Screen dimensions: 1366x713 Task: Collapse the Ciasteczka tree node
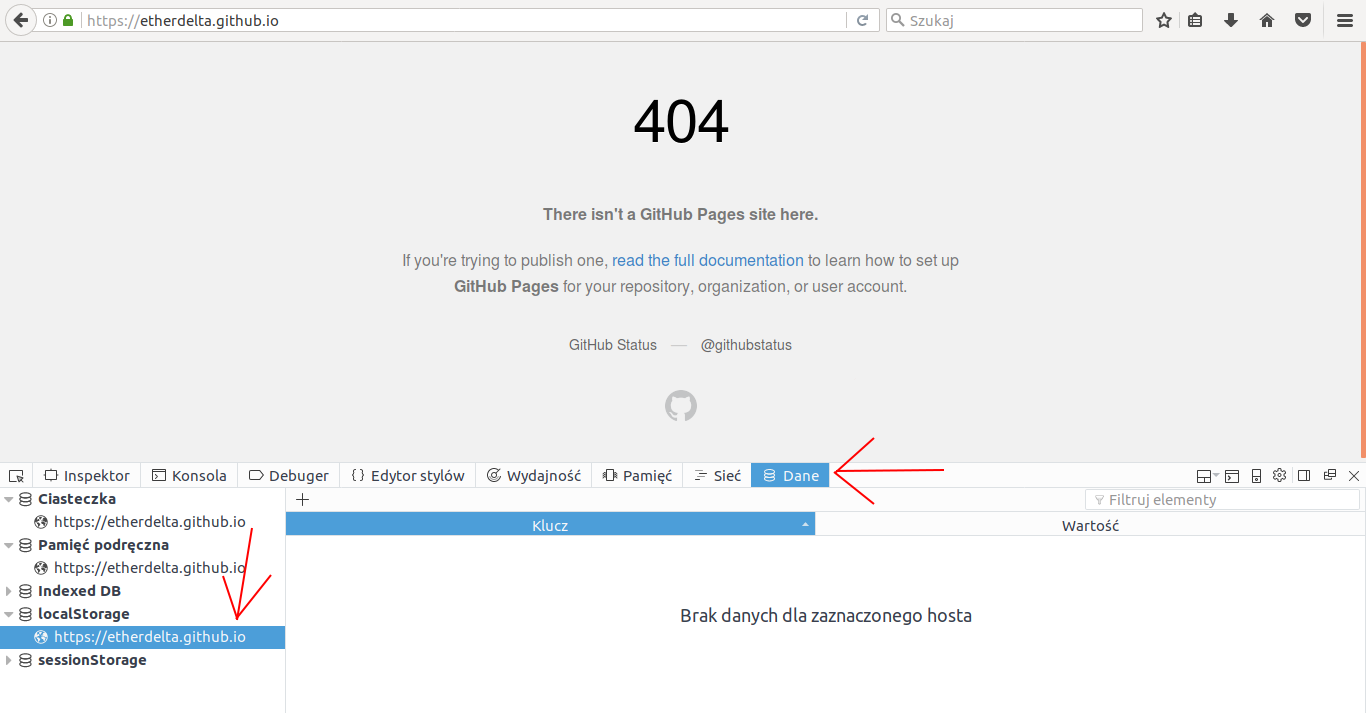point(10,499)
